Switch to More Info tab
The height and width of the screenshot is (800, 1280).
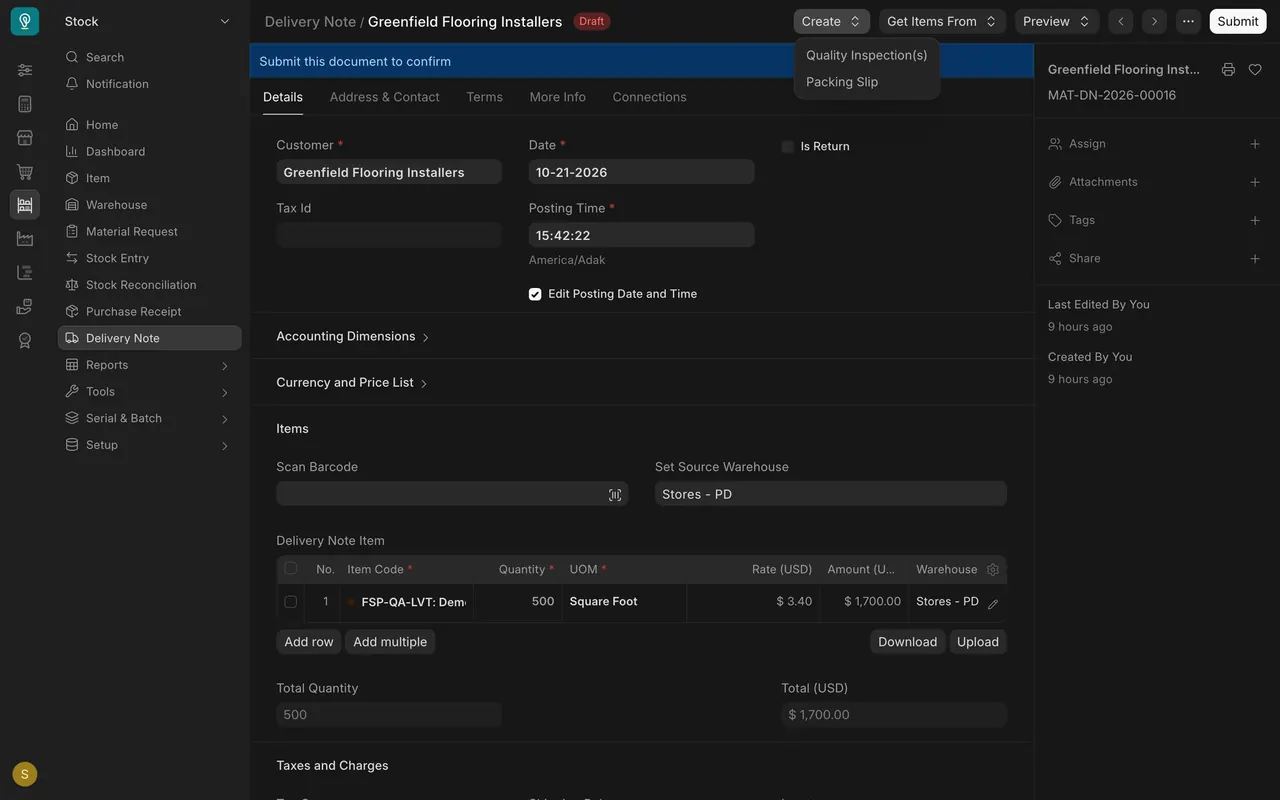558,97
